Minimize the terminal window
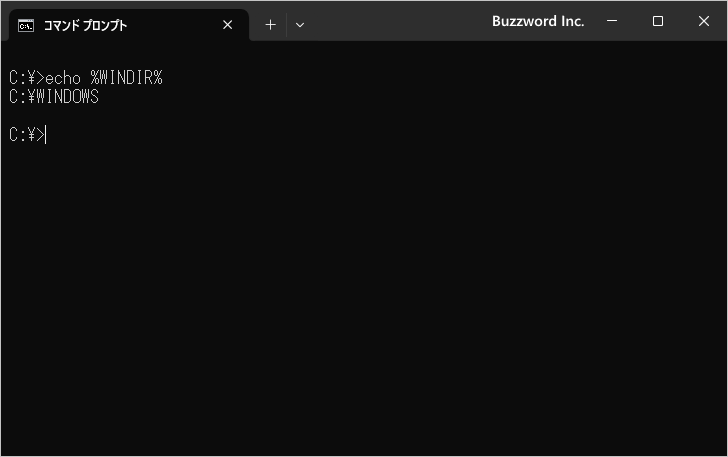 click(611, 21)
